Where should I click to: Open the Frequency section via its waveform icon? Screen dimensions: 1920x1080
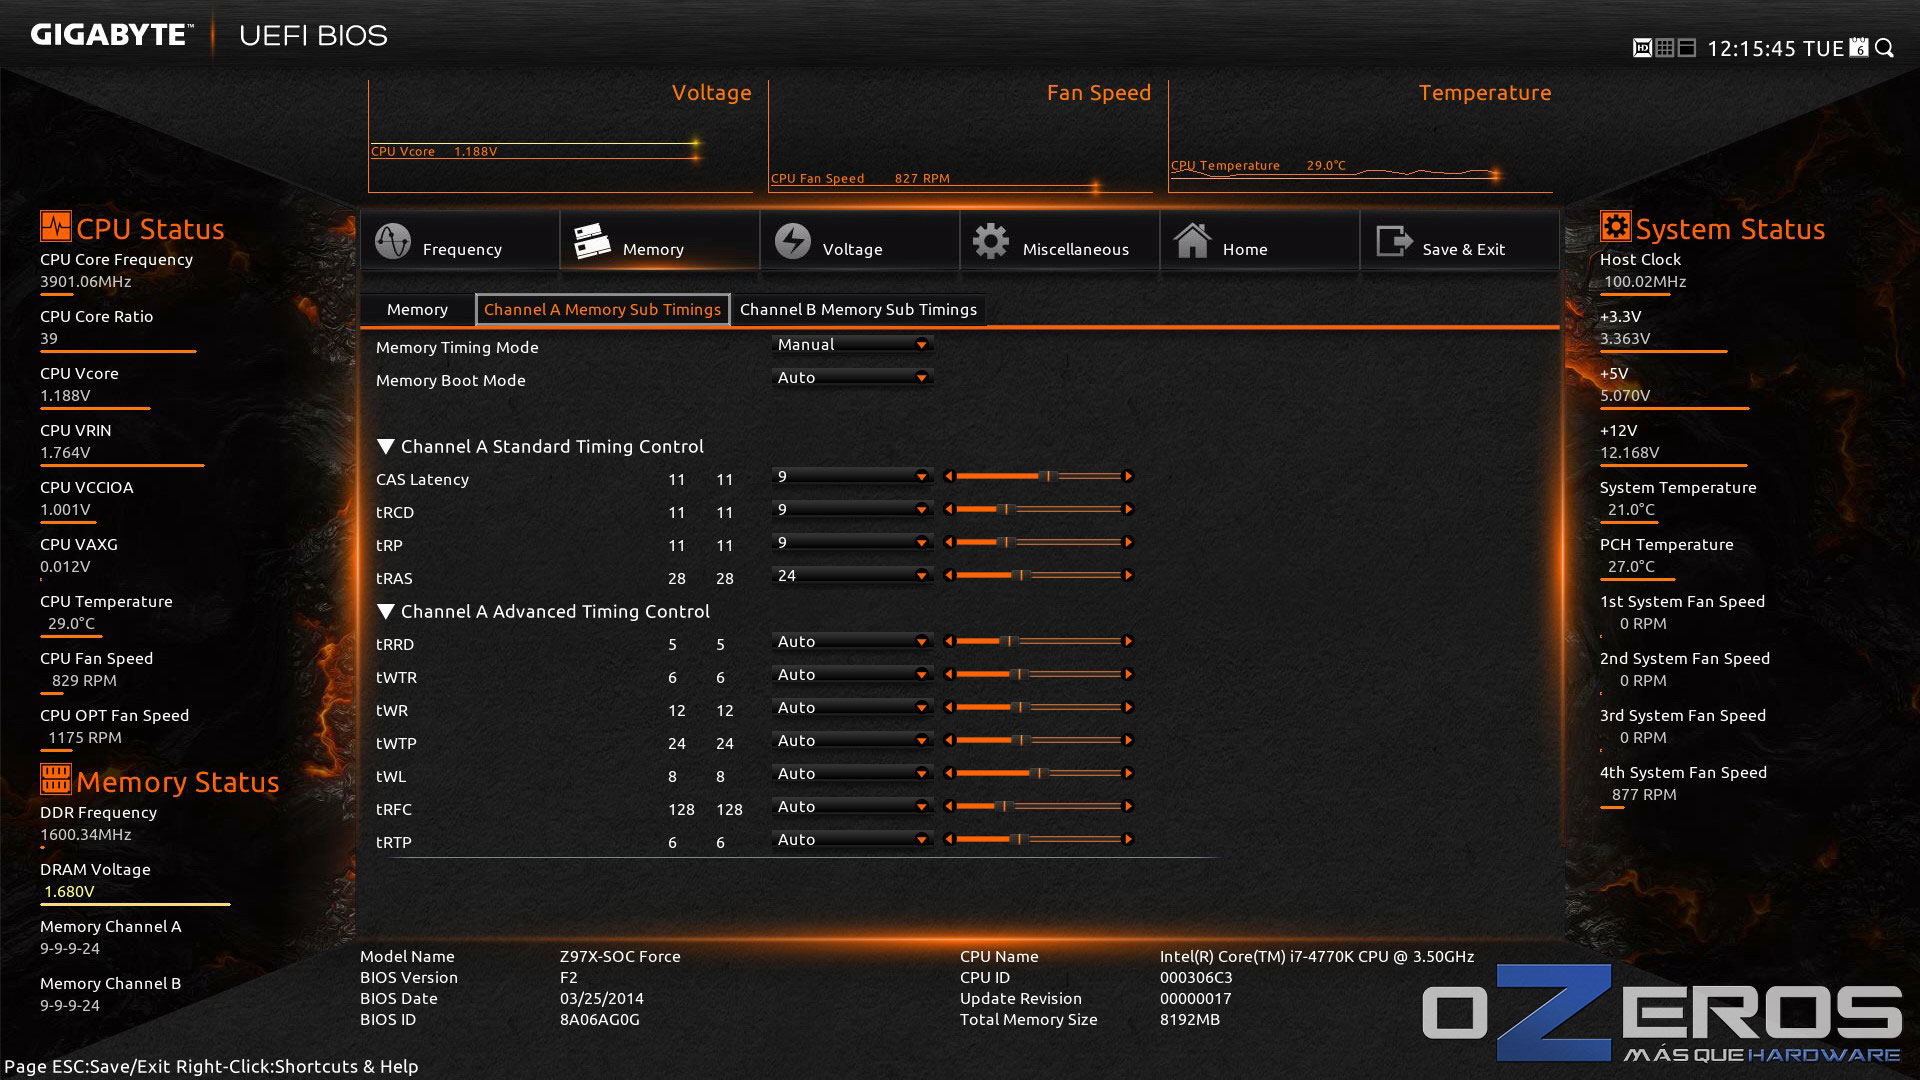(x=393, y=241)
